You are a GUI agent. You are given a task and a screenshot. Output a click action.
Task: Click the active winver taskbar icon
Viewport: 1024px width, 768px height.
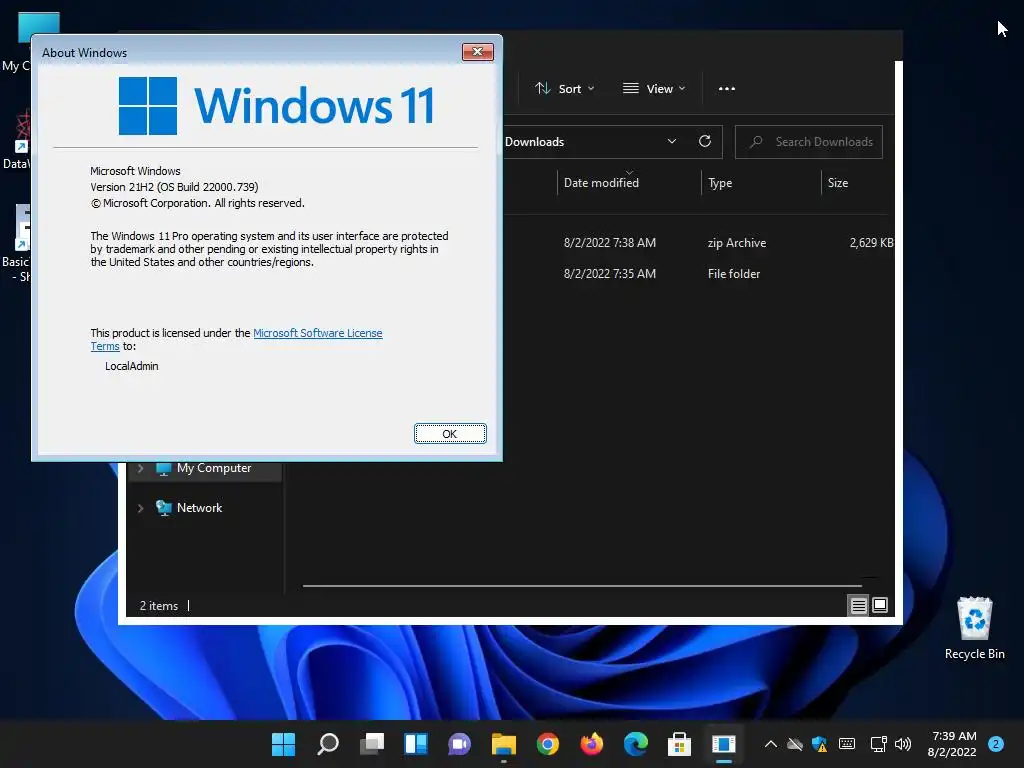(x=724, y=744)
